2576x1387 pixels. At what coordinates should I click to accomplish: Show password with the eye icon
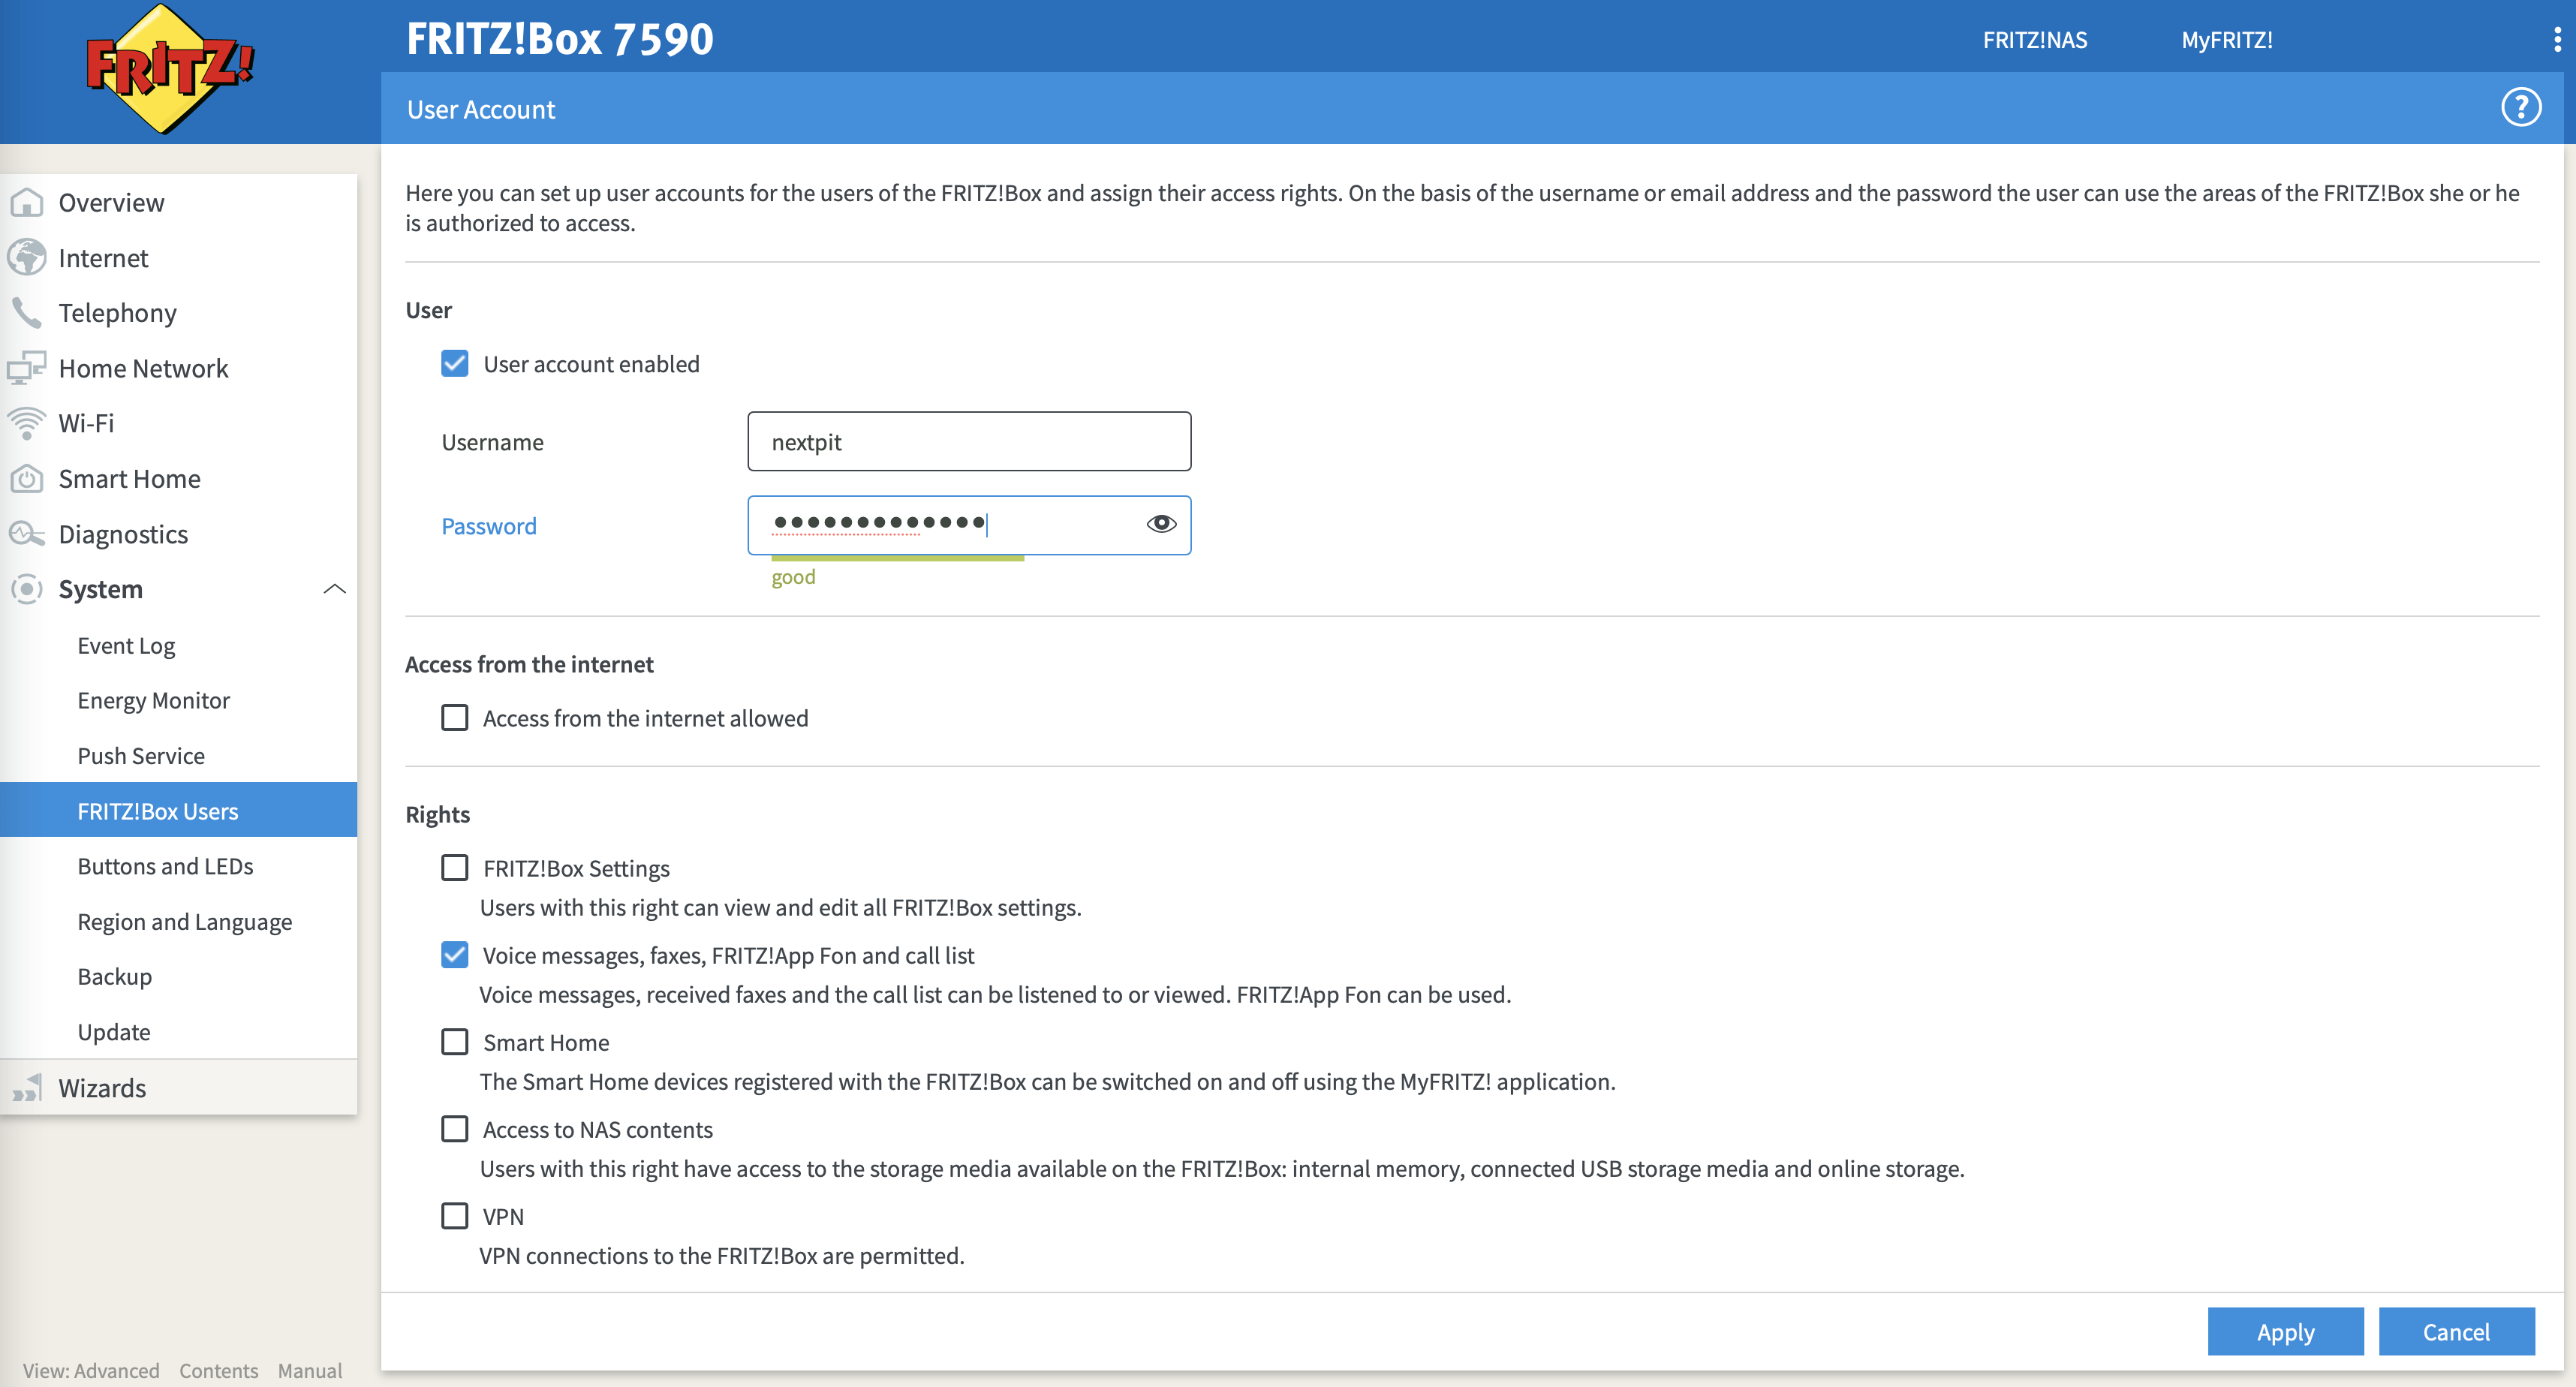(1161, 524)
